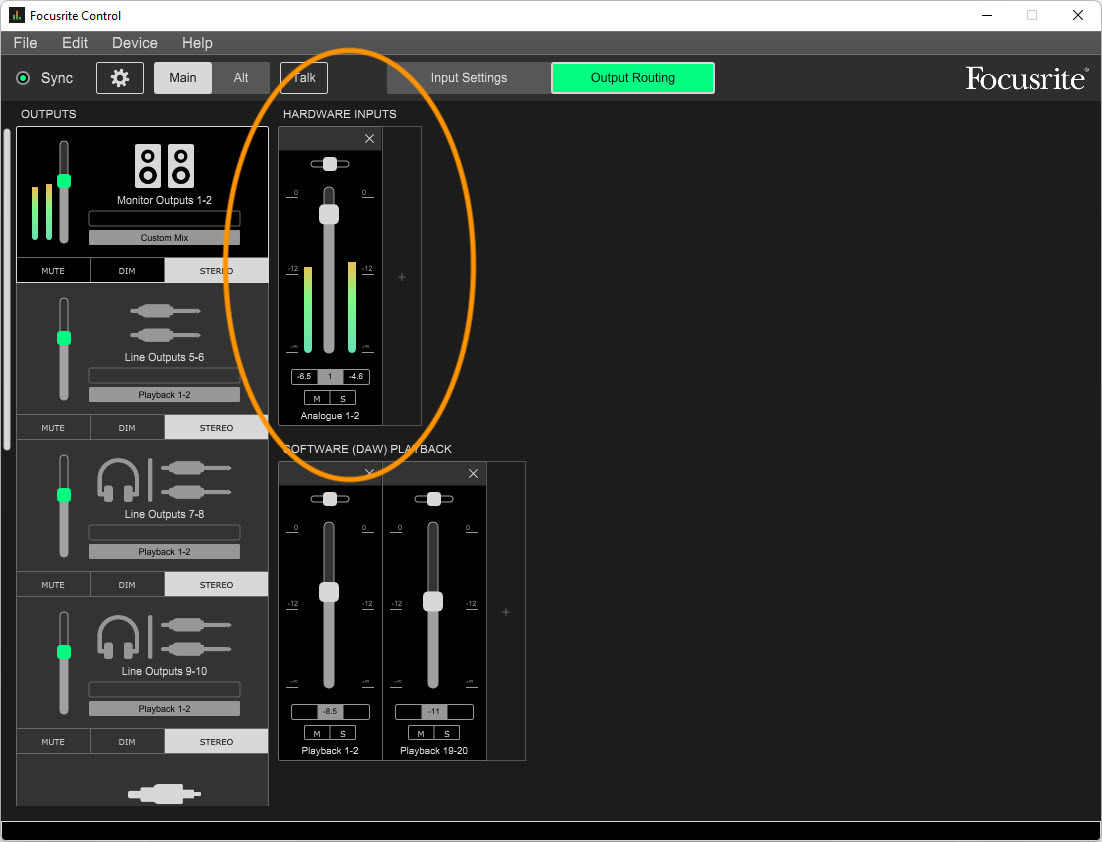Open Line Outputs 7-8 Playback 1-2 source dropdown

coord(164,552)
